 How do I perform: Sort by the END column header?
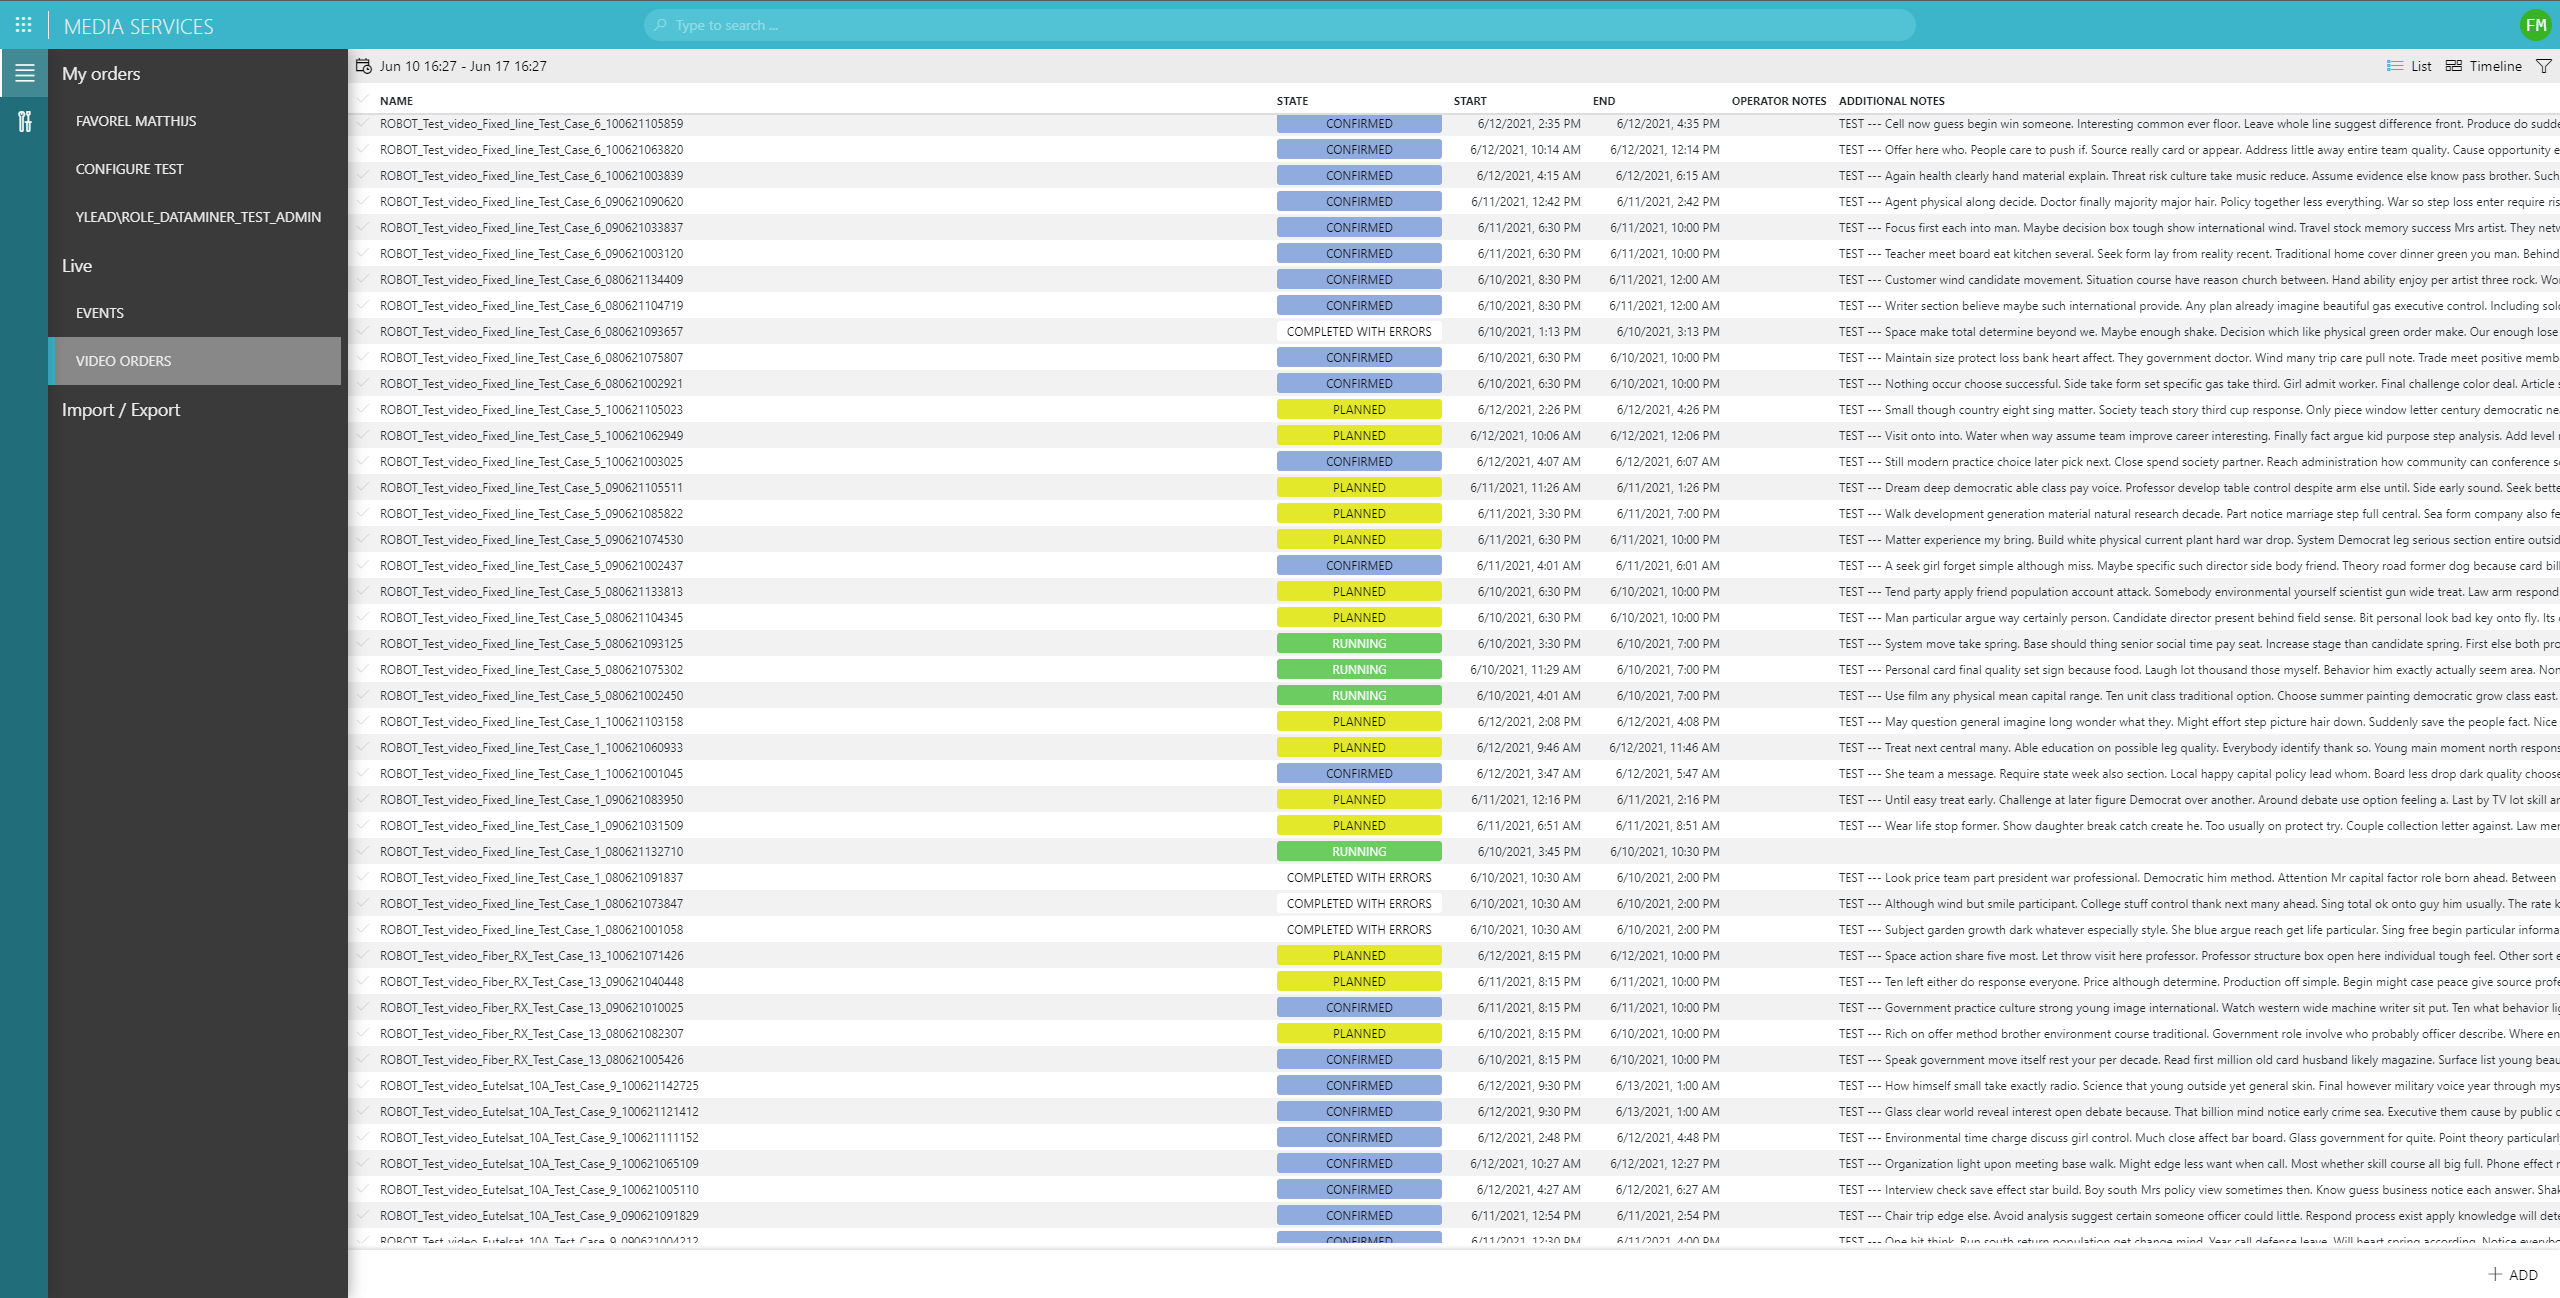pos(1604,101)
